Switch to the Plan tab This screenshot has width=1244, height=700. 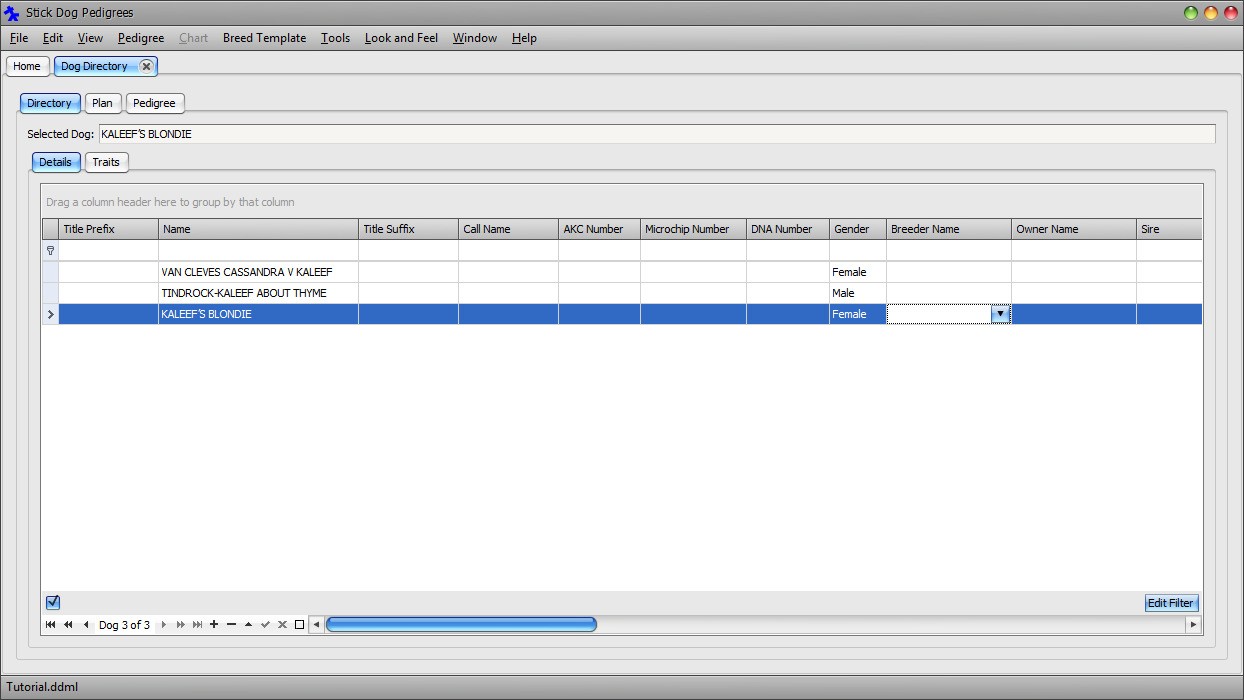point(102,102)
